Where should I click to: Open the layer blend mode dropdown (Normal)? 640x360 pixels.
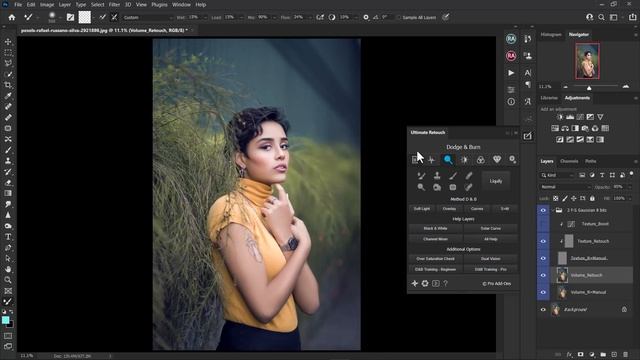(565, 187)
